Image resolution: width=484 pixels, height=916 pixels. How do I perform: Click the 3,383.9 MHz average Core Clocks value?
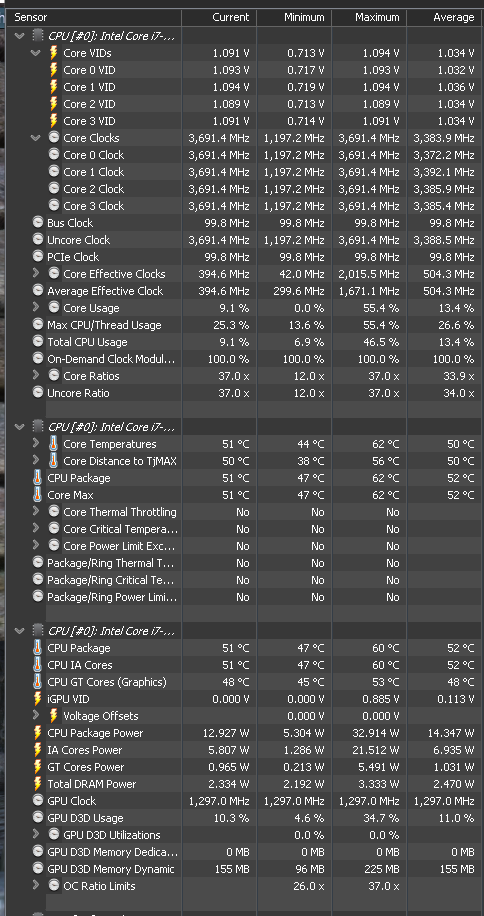coord(444,138)
